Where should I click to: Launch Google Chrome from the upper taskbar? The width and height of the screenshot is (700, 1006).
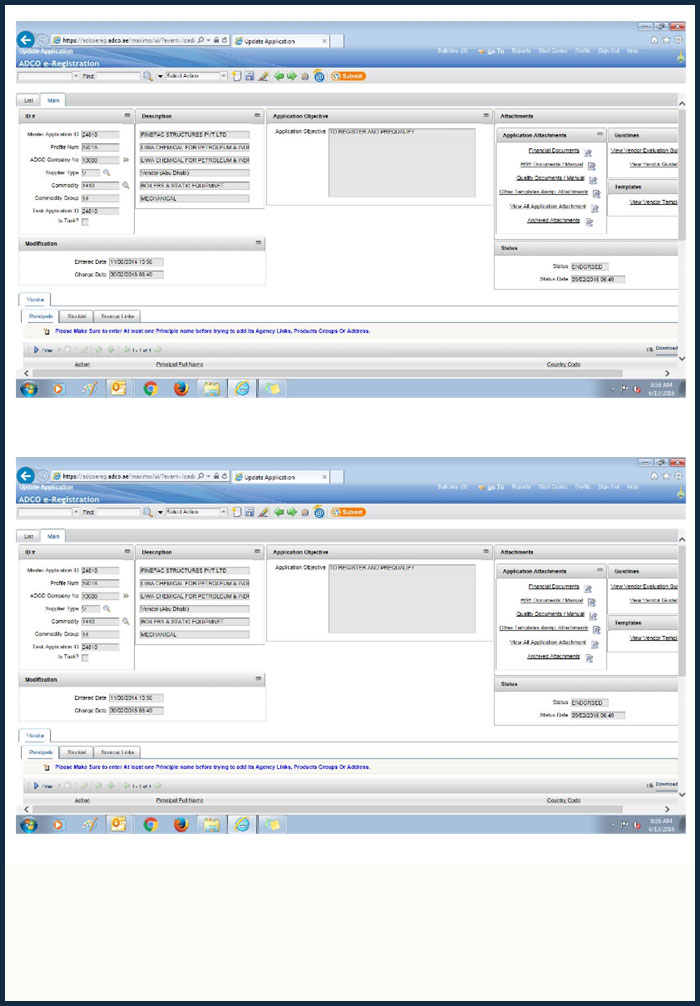(x=150, y=389)
